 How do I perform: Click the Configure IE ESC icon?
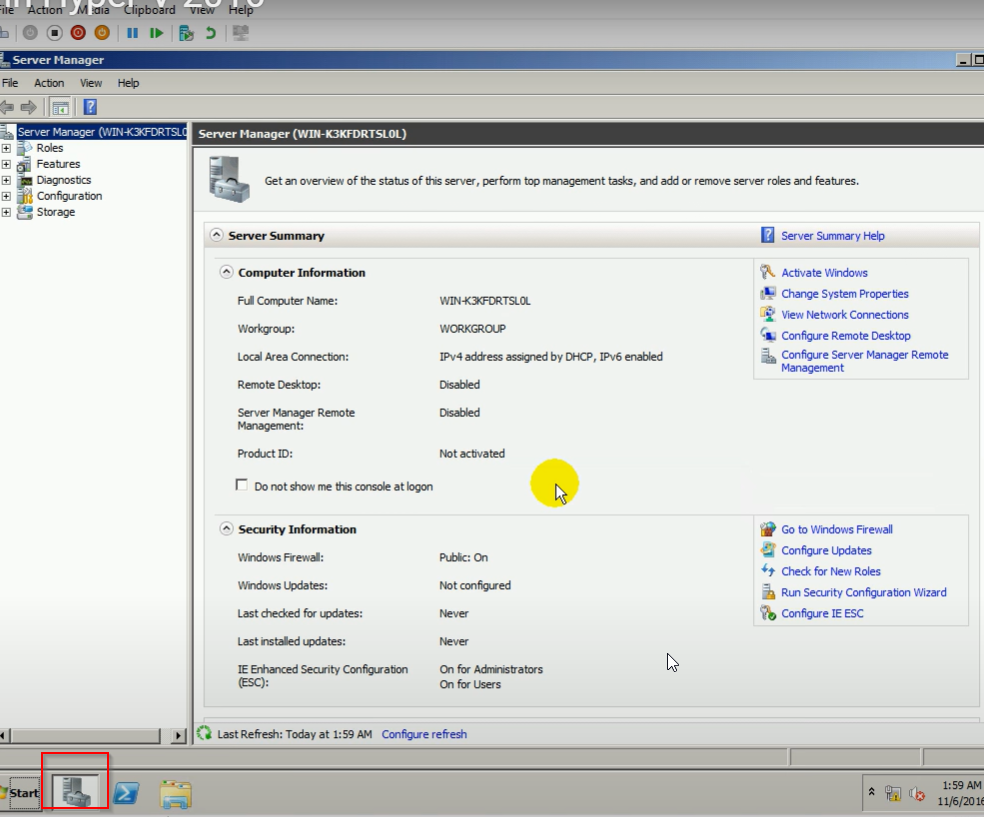point(767,612)
